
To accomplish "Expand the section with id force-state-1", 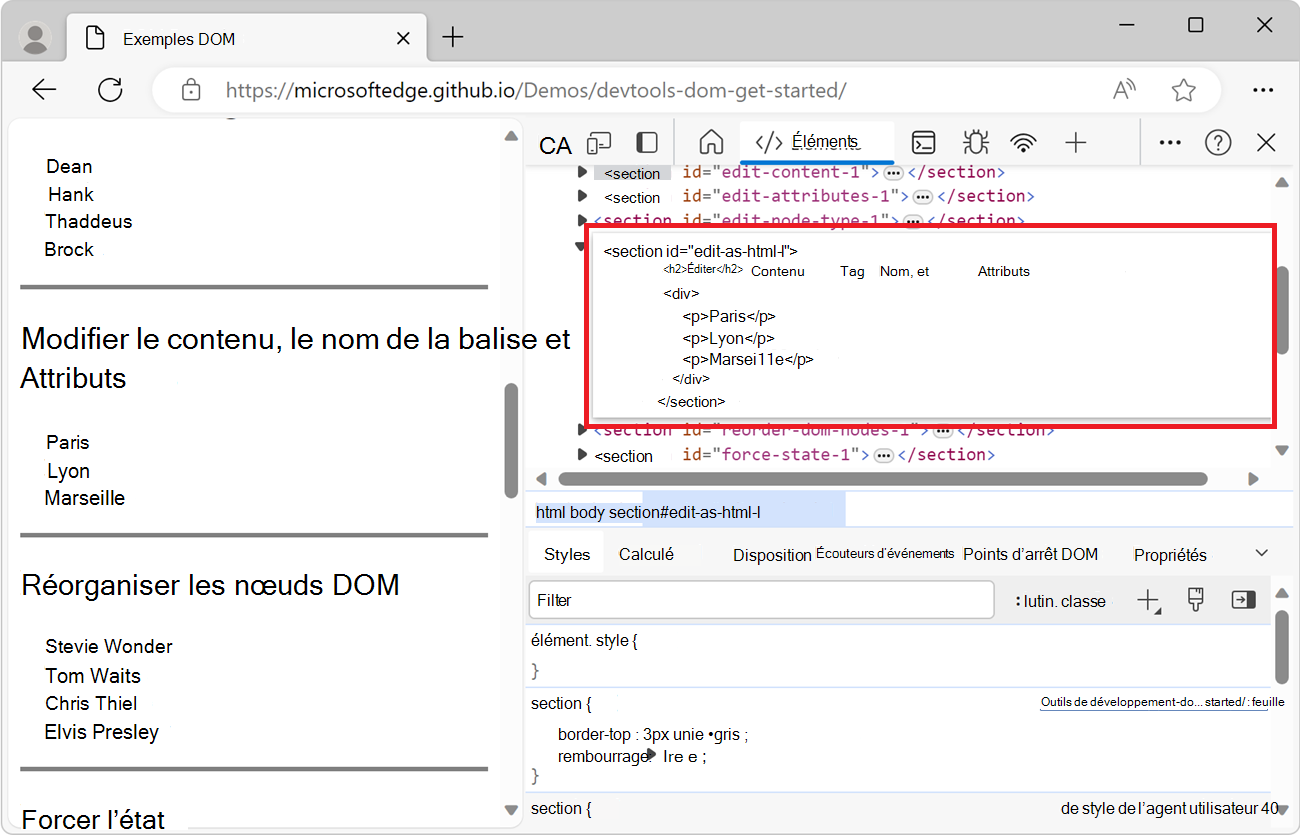I will [x=583, y=455].
